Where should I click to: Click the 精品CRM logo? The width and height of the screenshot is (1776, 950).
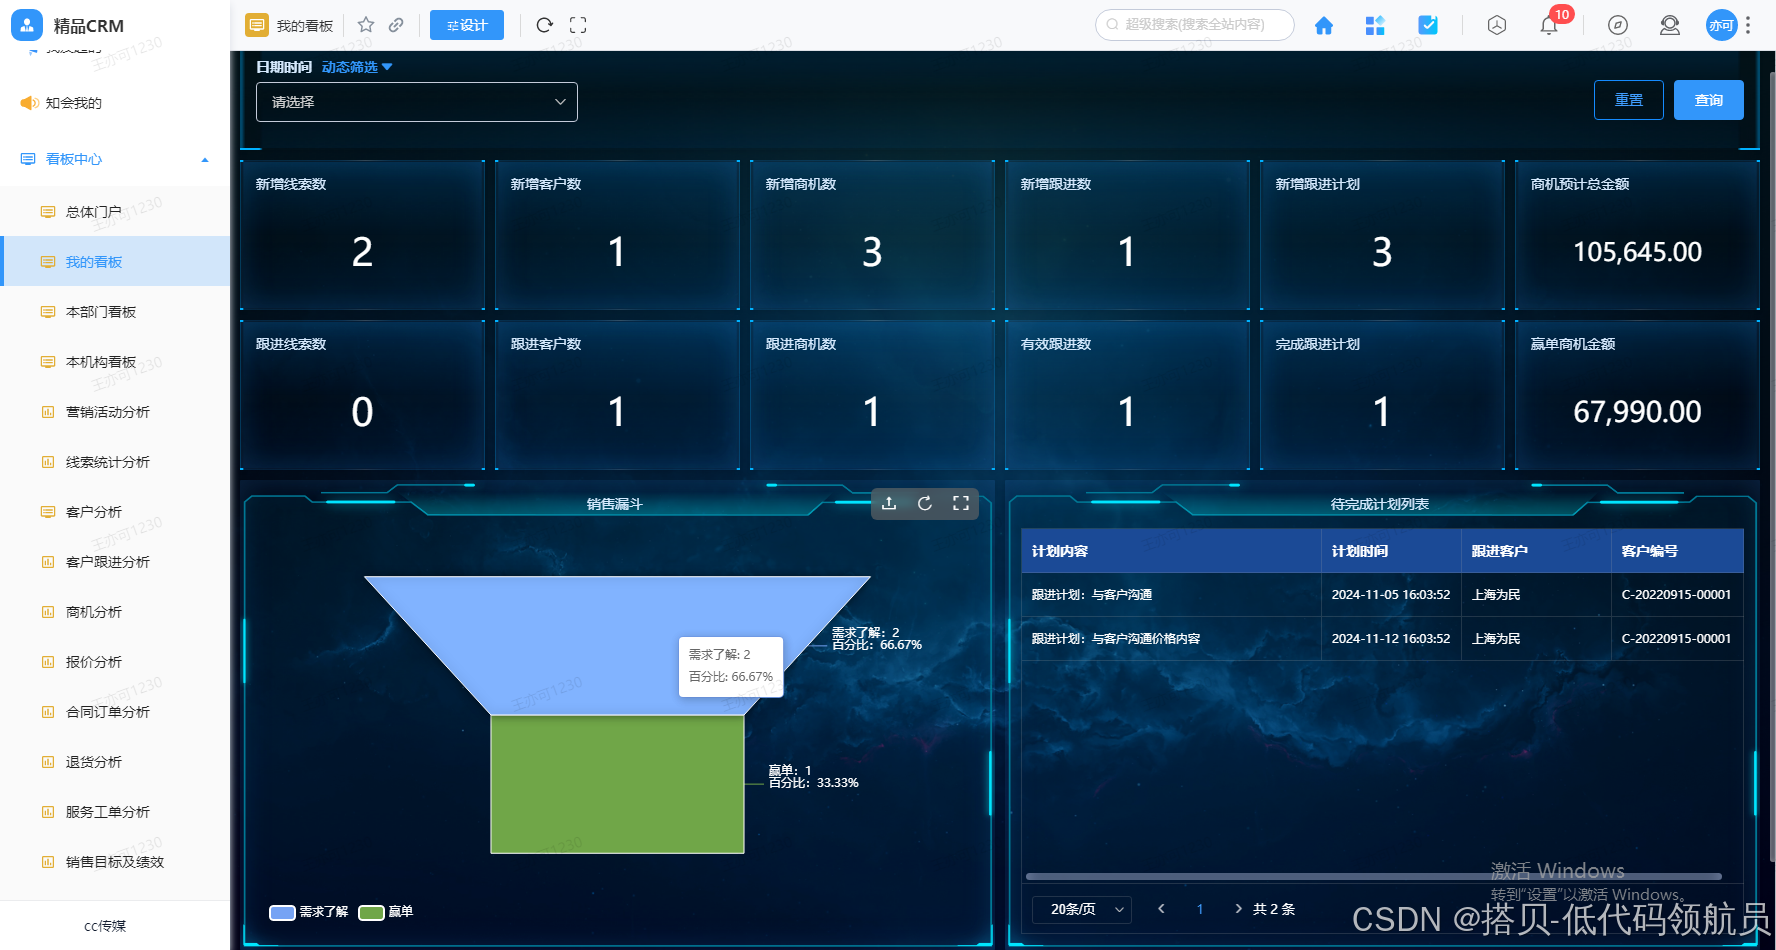(x=27, y=25)
